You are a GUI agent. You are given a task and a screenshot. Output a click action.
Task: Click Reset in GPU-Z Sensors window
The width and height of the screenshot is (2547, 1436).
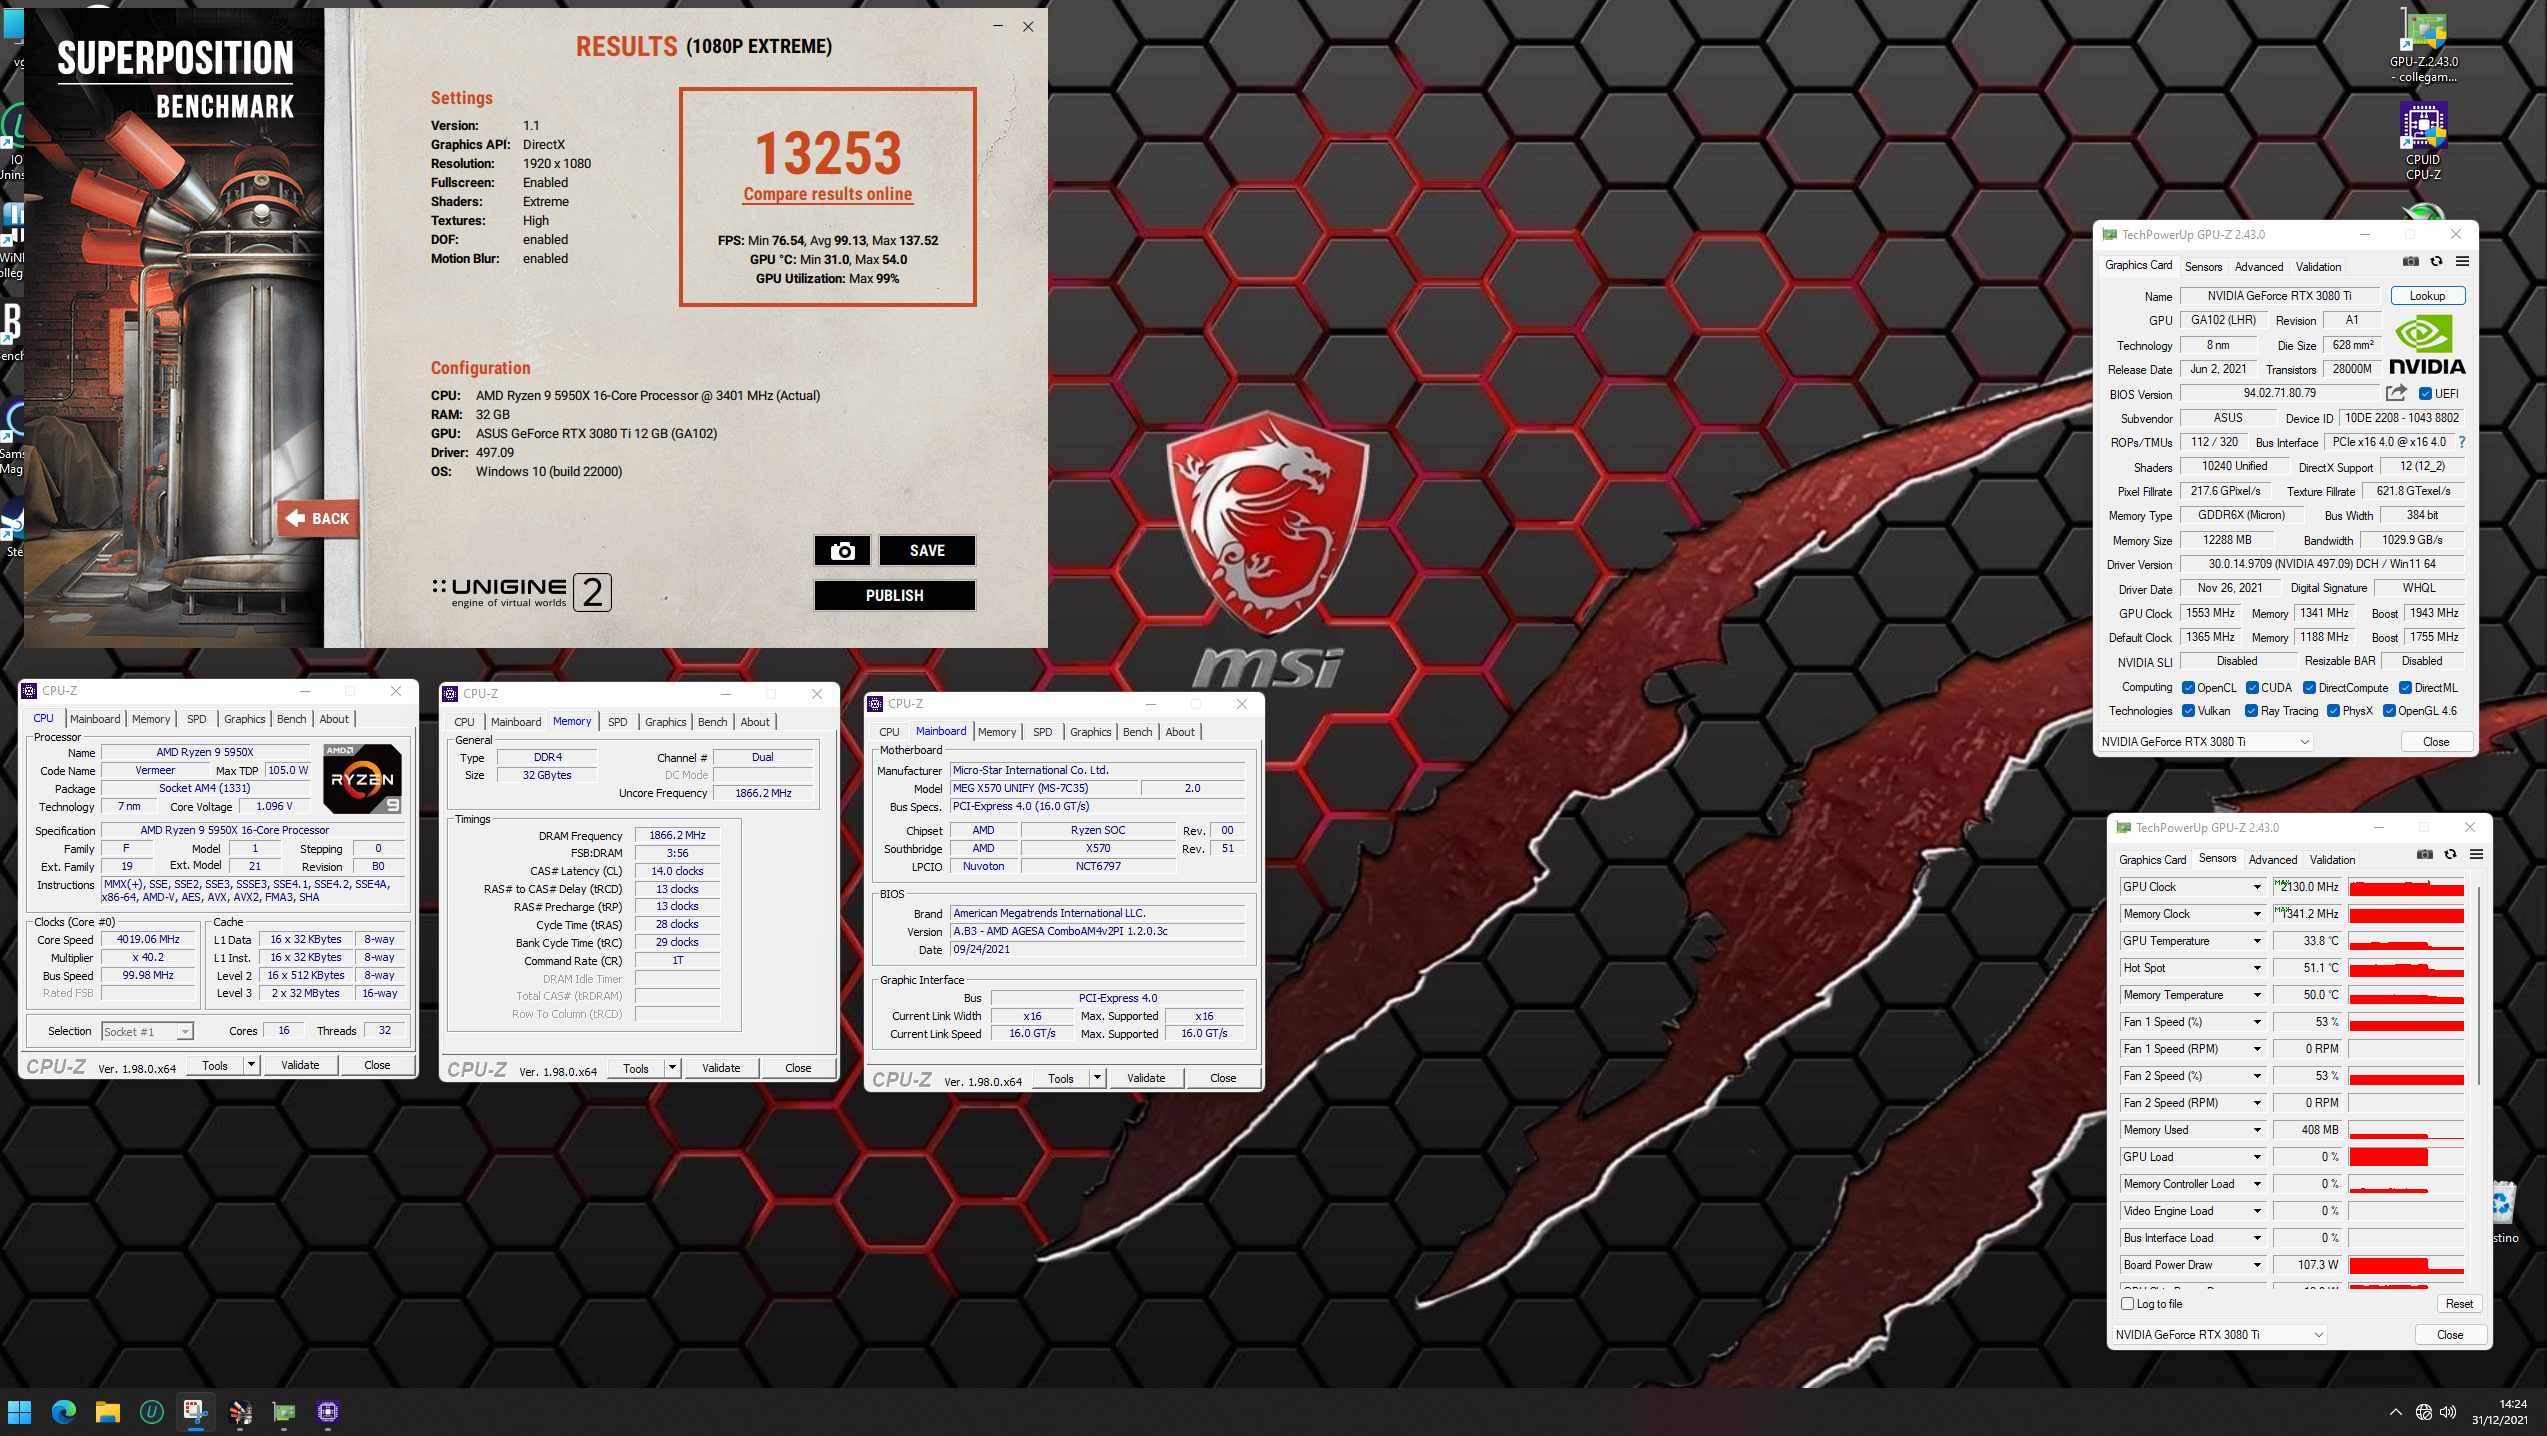click(2459, 1304)
